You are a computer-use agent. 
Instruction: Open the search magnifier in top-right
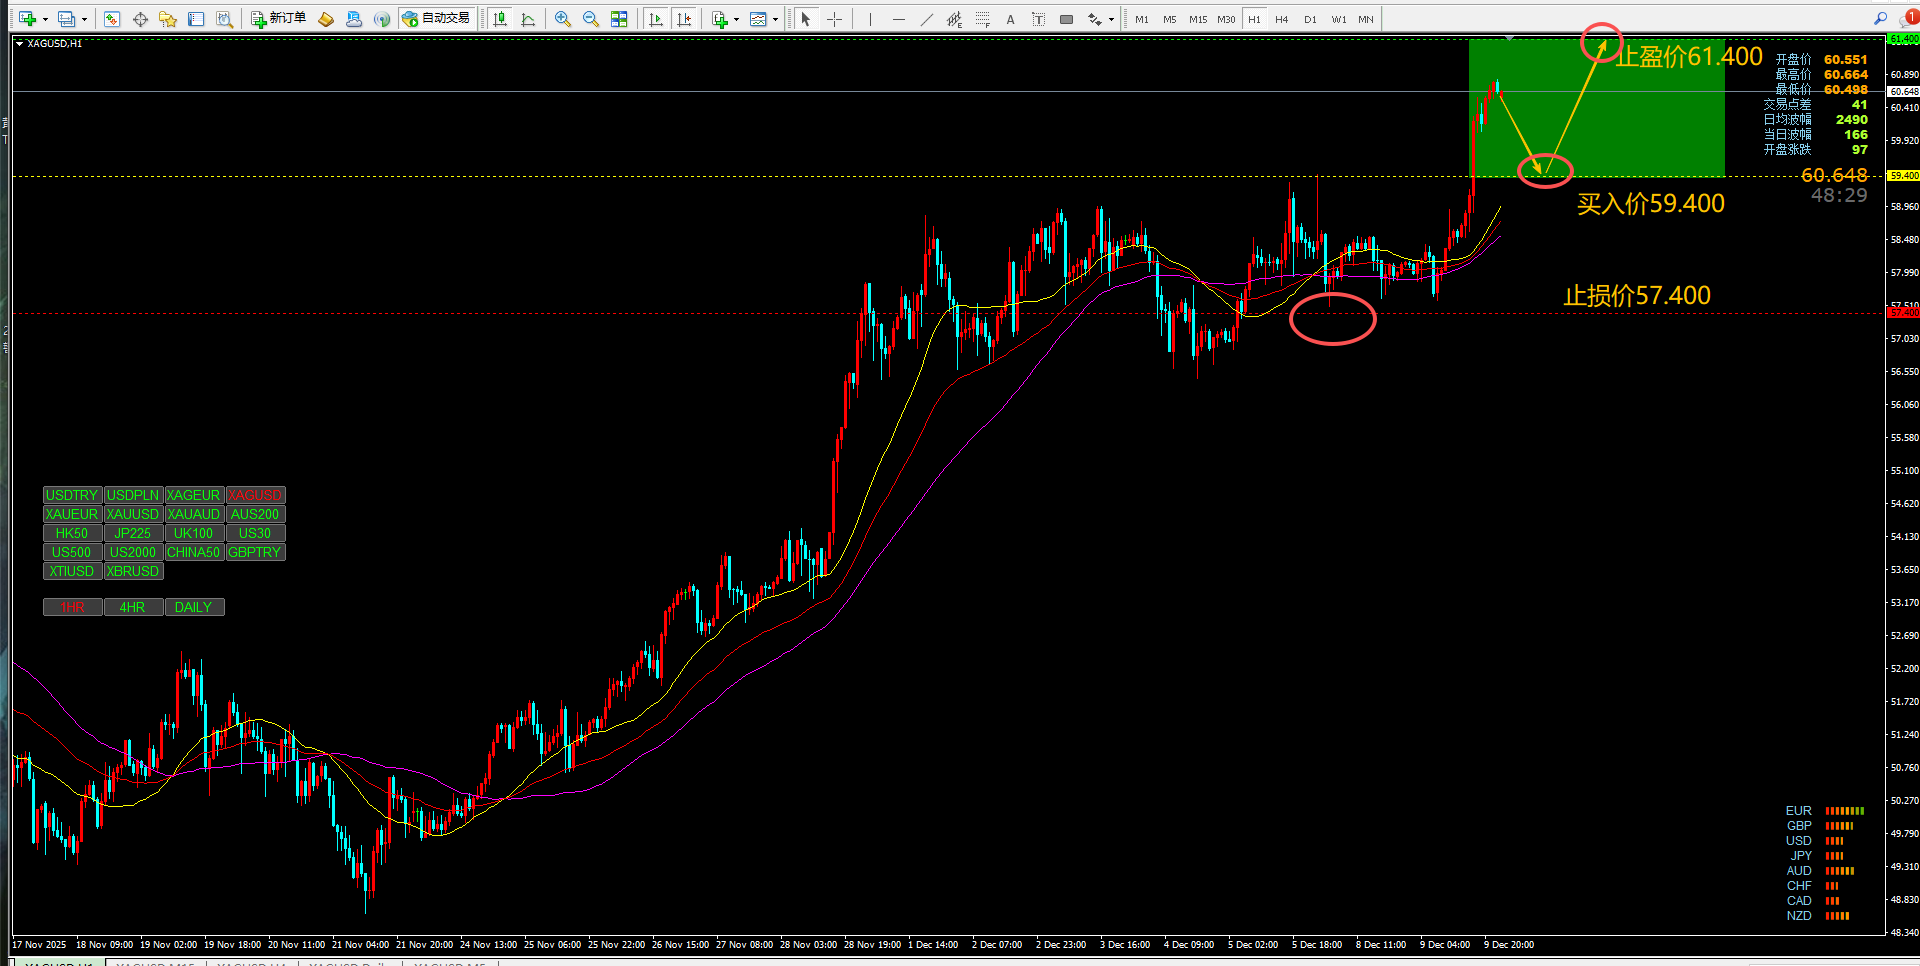pyautogui.click(x=1880, y=19)
